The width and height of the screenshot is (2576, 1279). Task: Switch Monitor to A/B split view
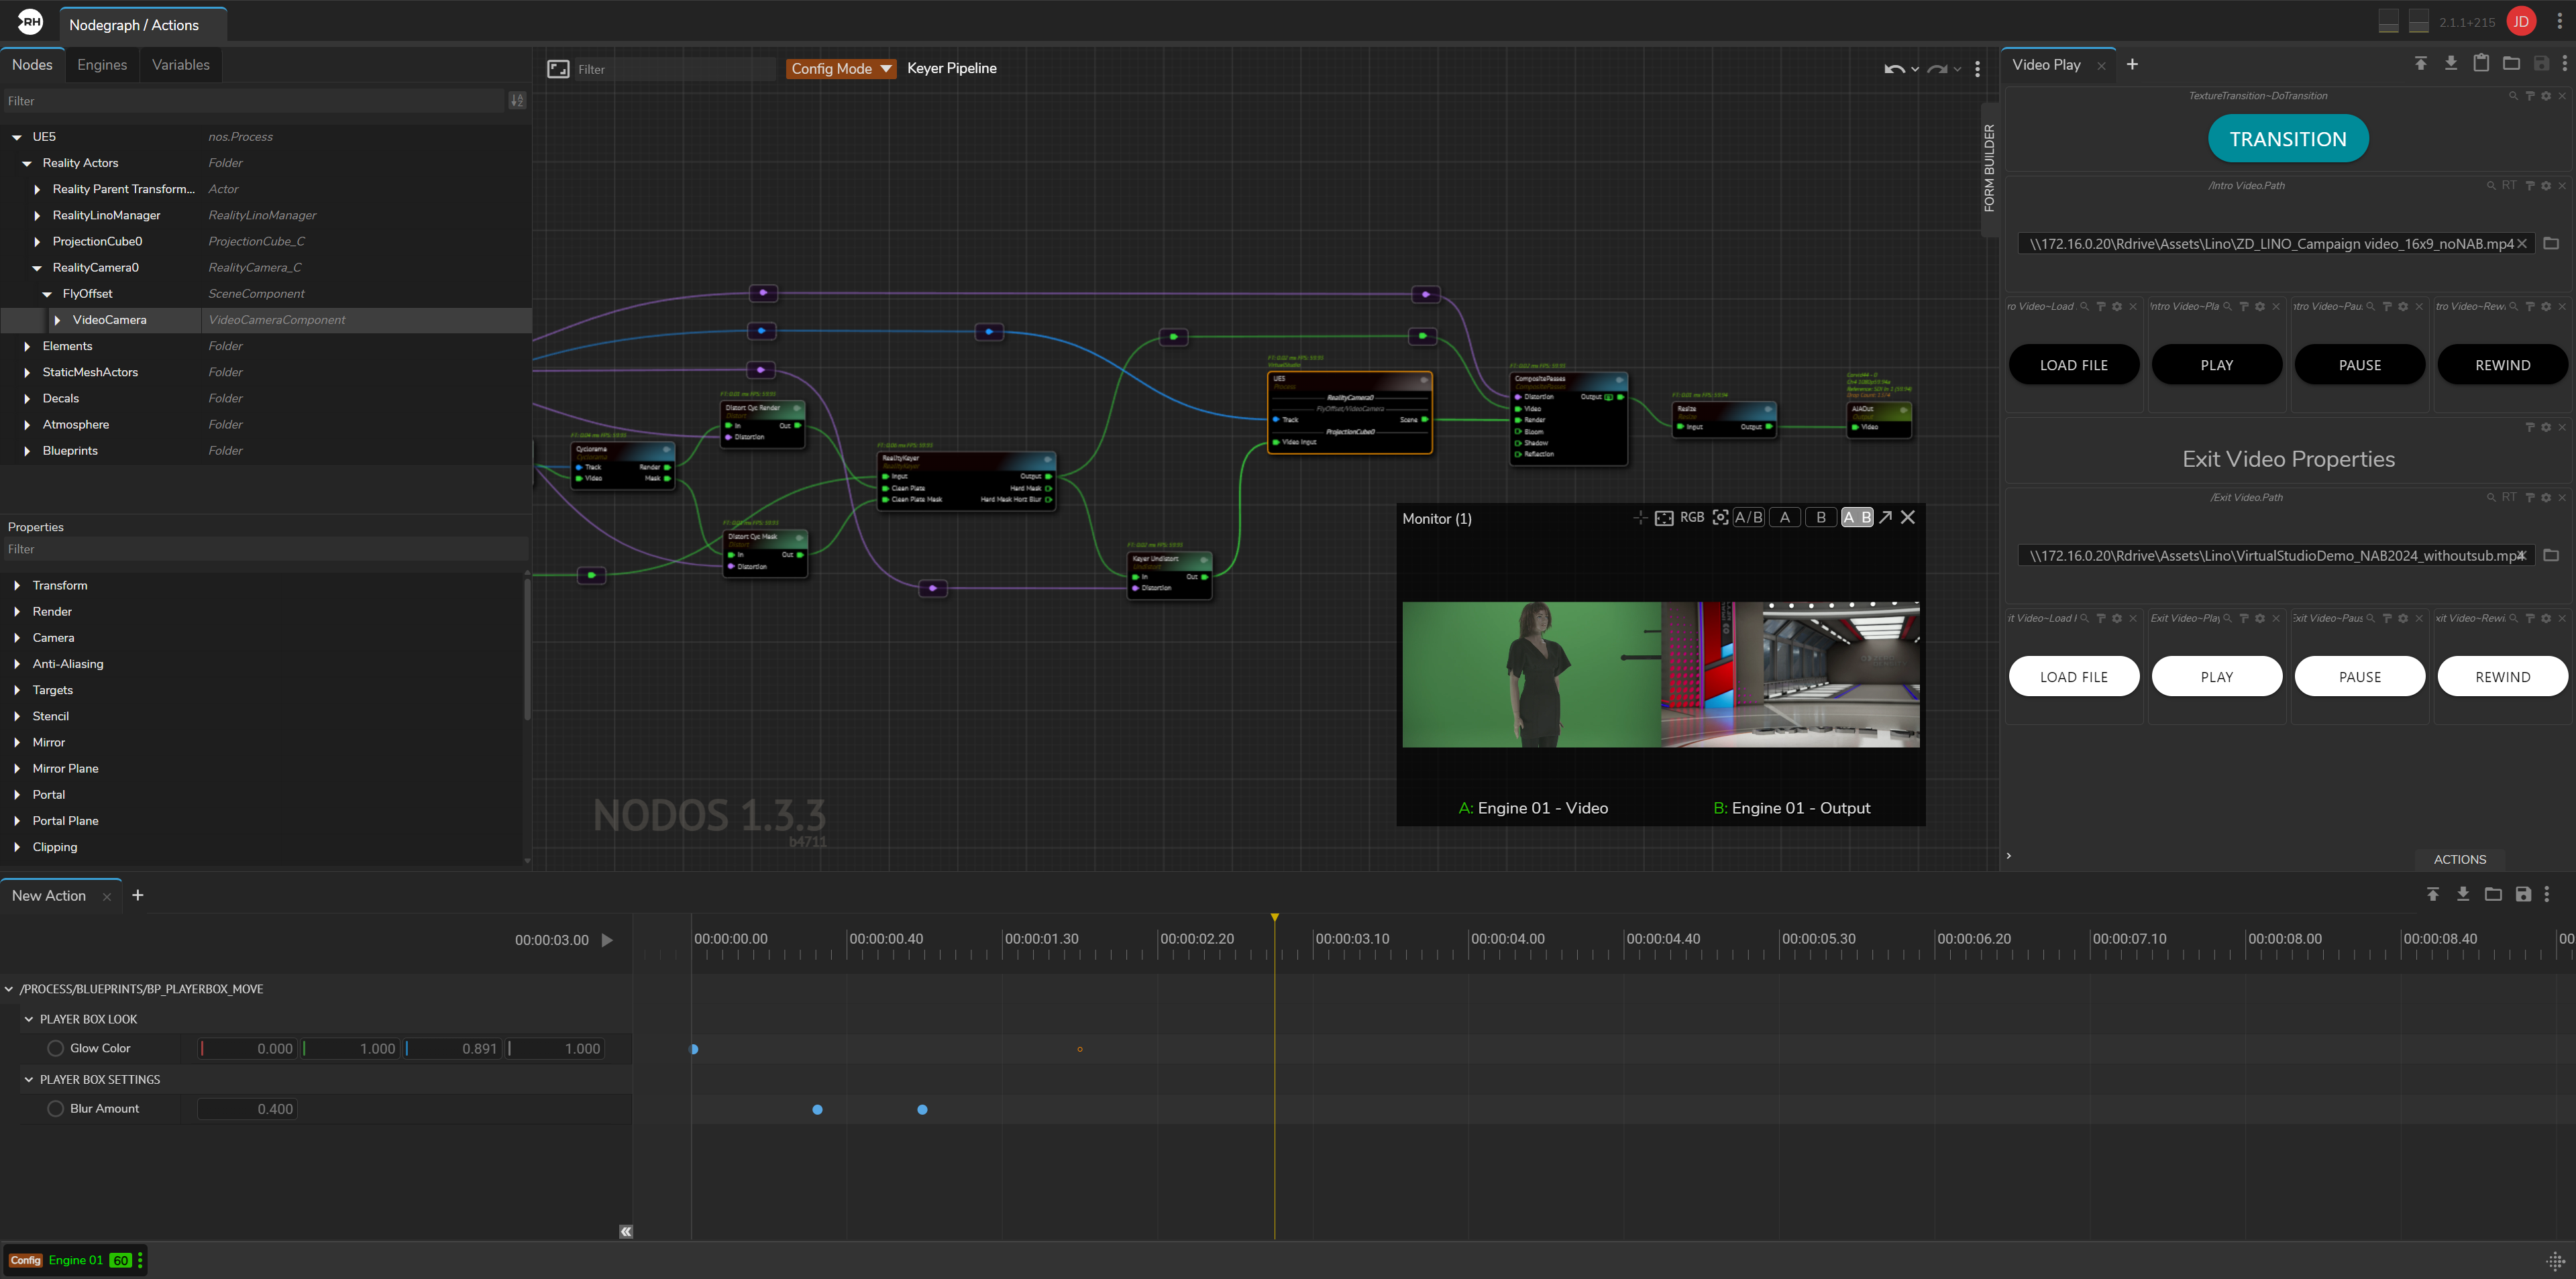coord(1748,517)
